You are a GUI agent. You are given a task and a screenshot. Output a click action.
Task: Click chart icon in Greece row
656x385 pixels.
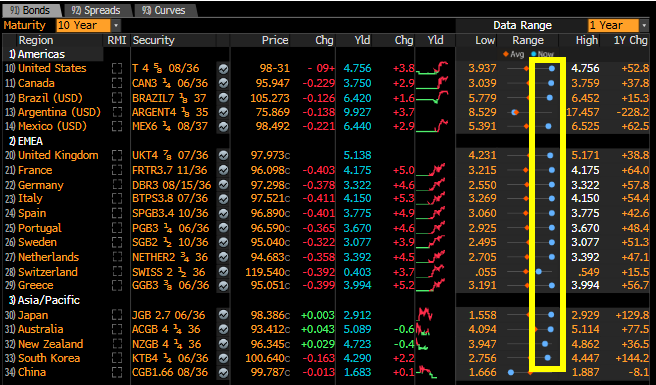223,285
